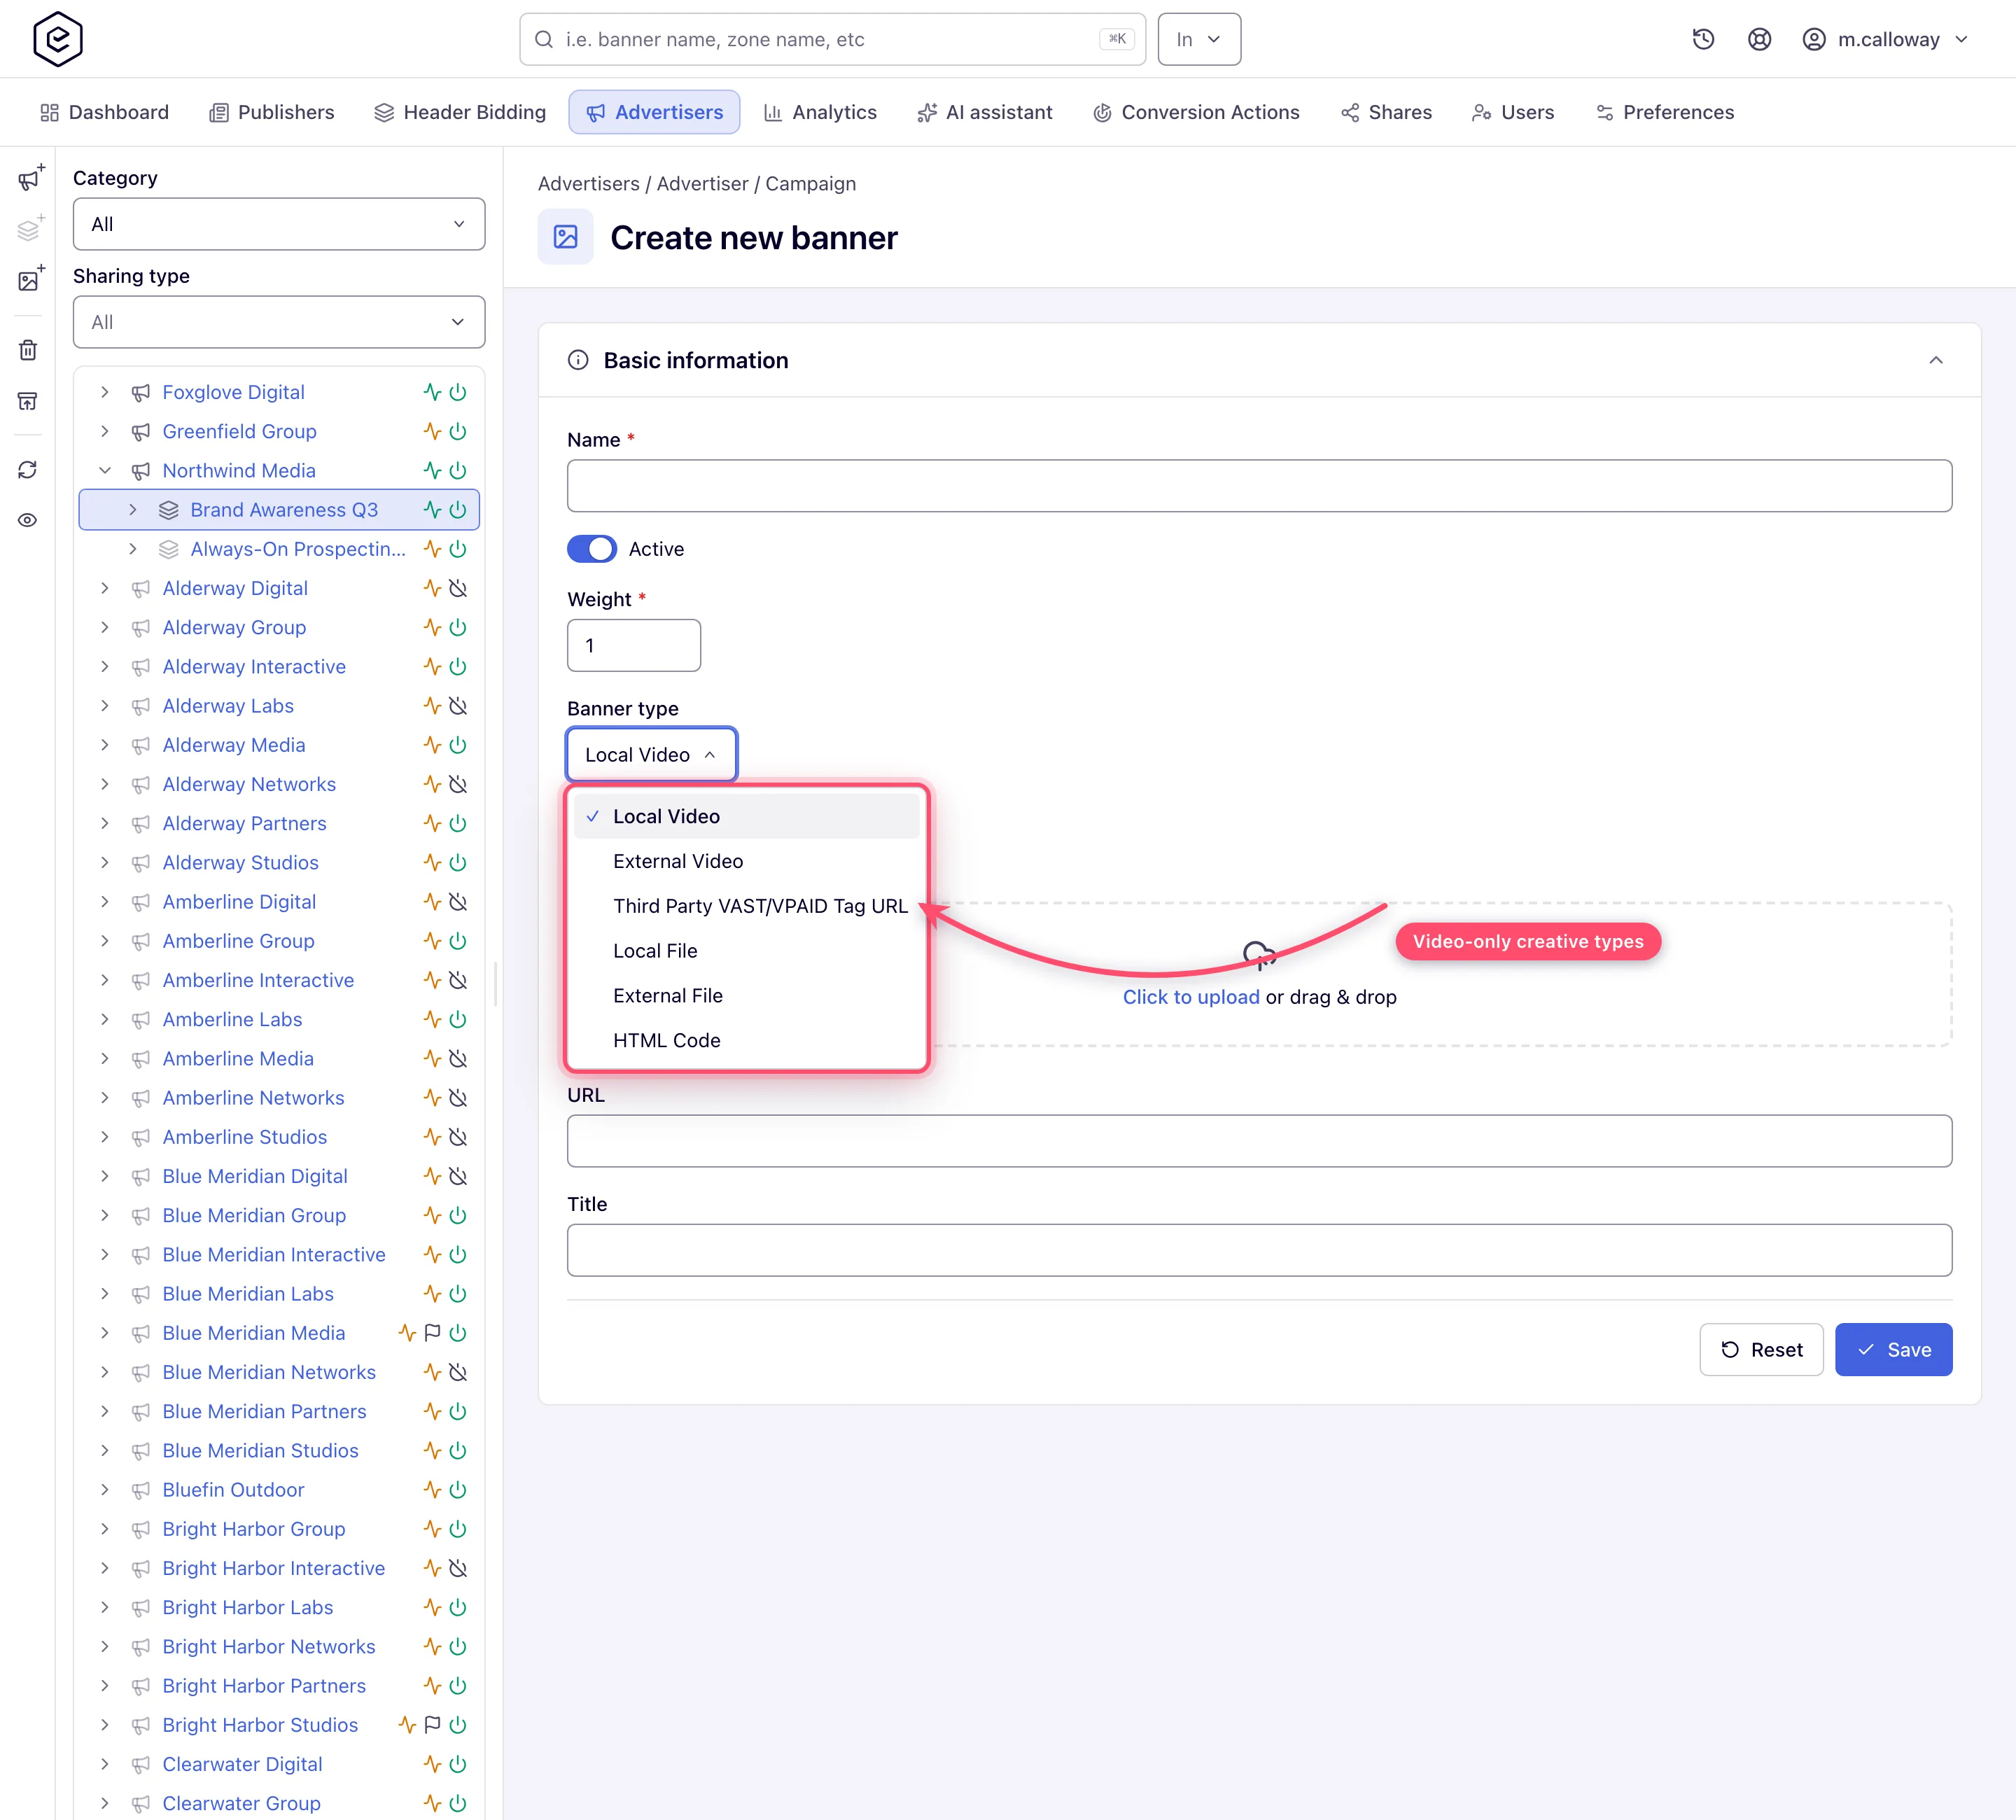
Task: Open the Sharing type dropdown
Action: pyautogui.click(x=279, y=322)
